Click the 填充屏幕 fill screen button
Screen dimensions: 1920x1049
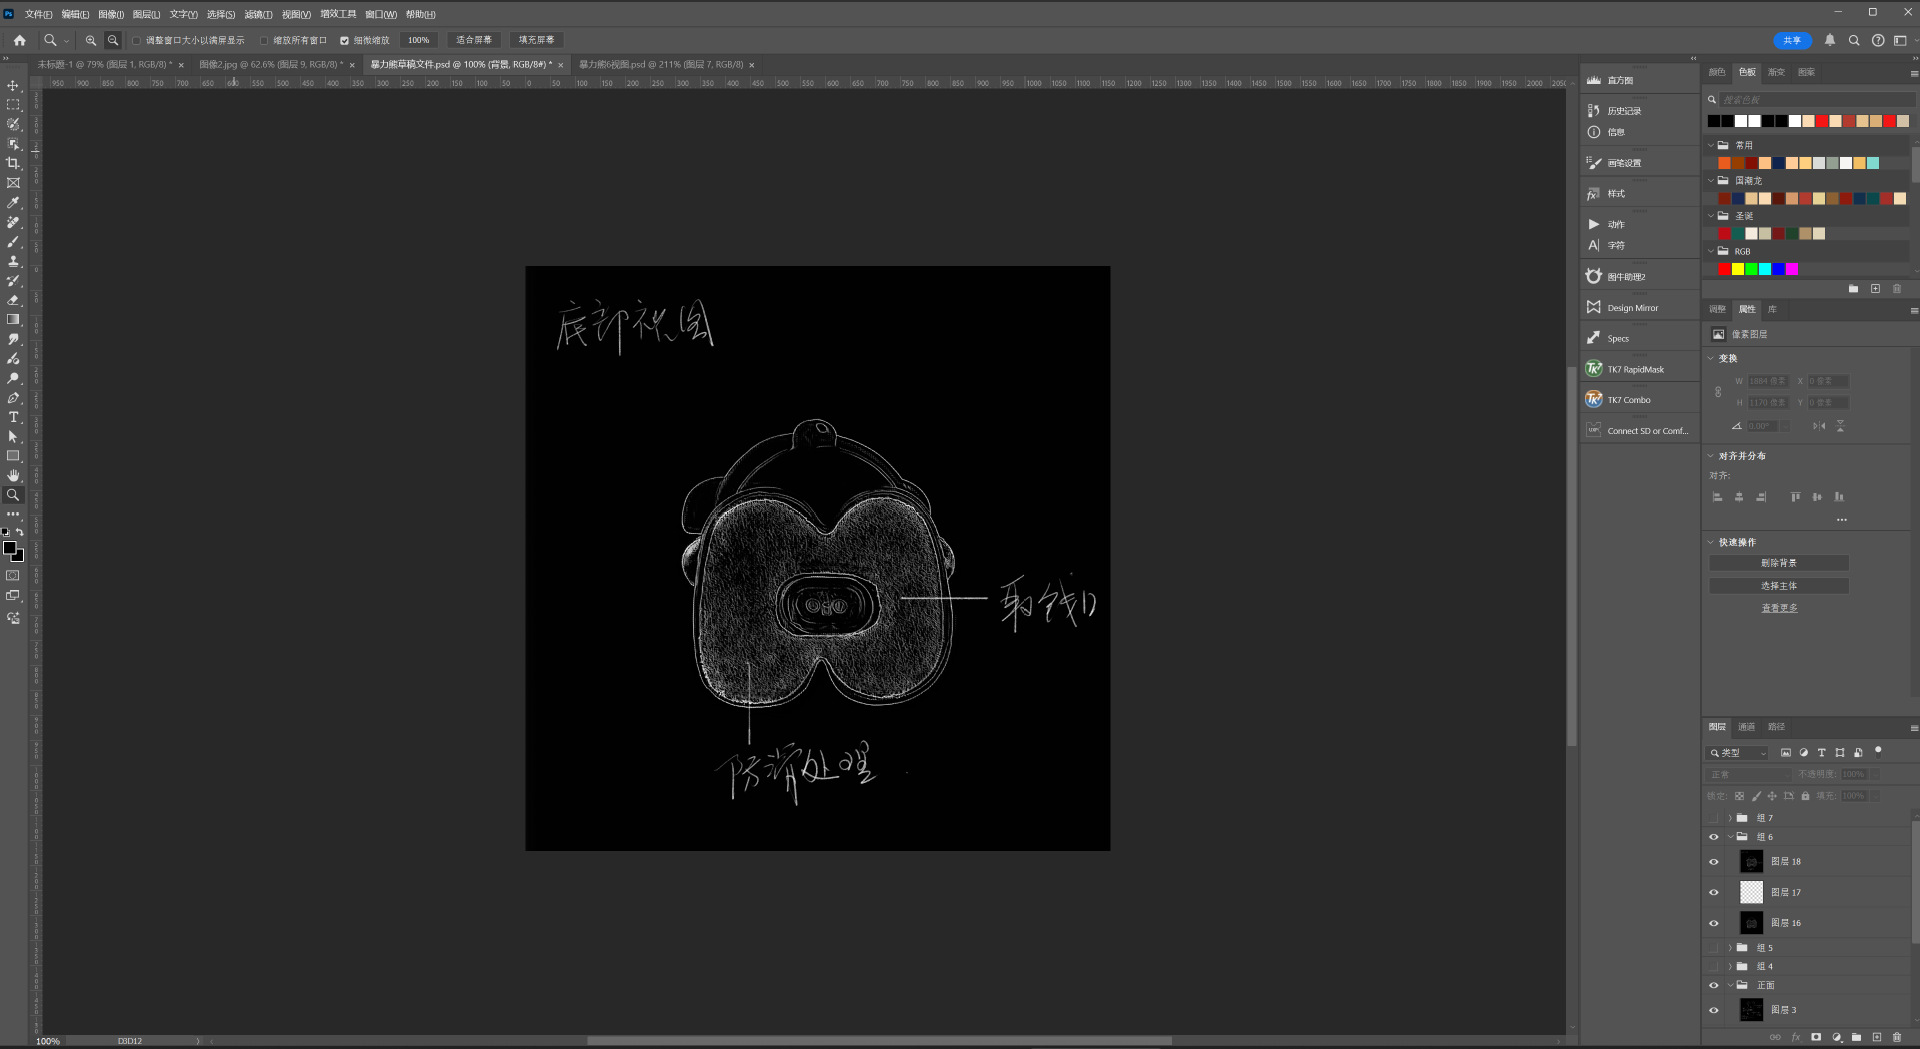[536, 40]
